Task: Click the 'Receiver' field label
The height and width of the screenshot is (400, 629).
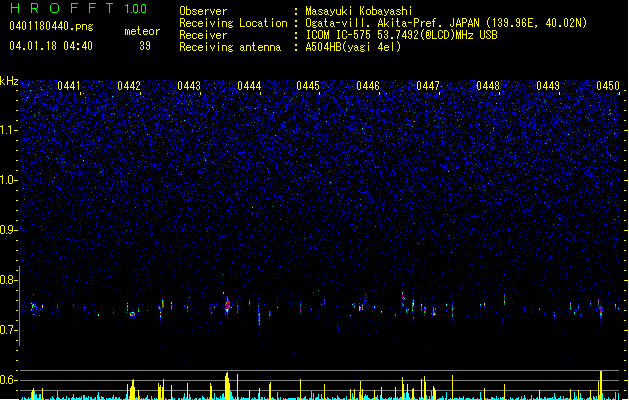Action: pyautogui.click(x=203, y=35)
